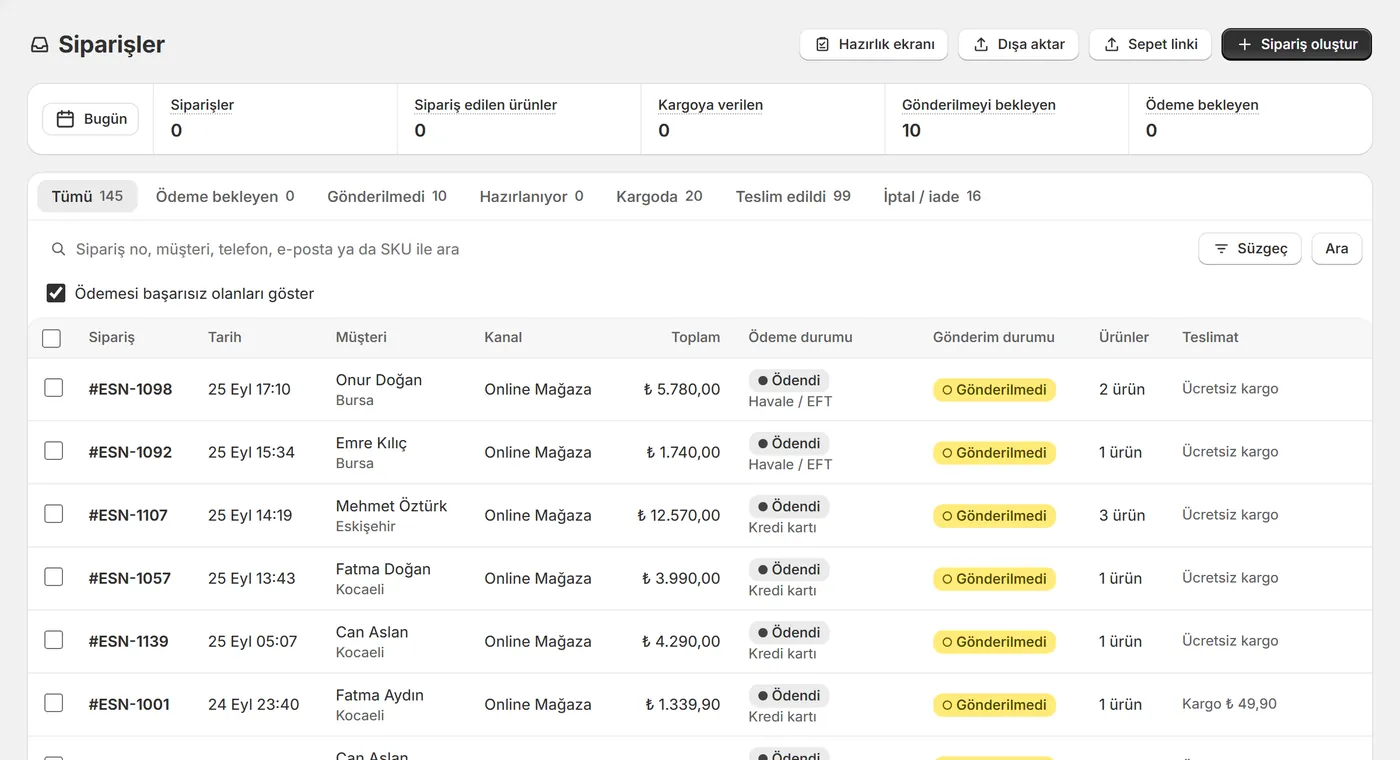The height and width of the screenshot is (760, 1400).
Task: Click the inbox icon beside Siparişler title
Action: pyautogui.click(x=40, y=45)
